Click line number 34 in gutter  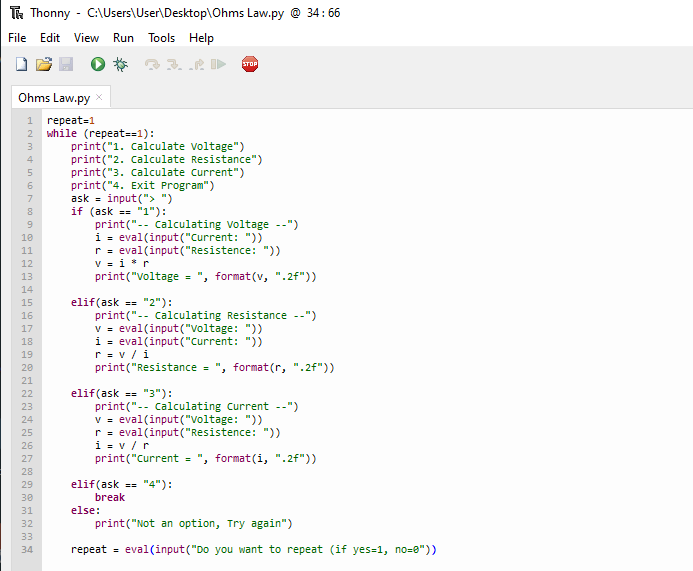27,549
